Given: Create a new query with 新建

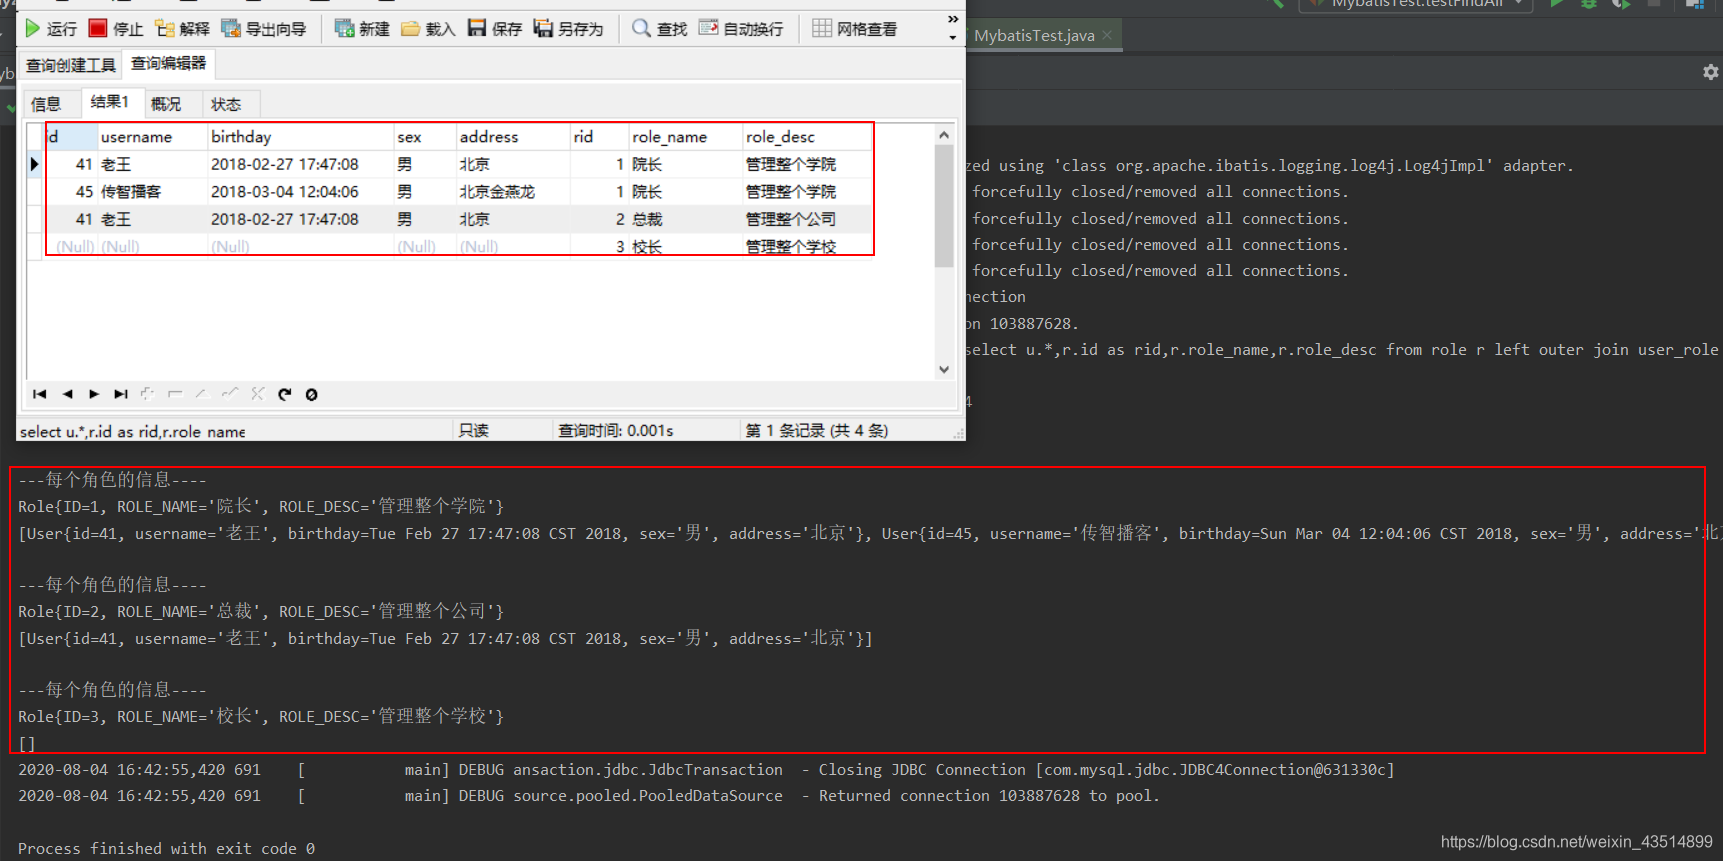Looking at the screenshot, I should [362, 29].
